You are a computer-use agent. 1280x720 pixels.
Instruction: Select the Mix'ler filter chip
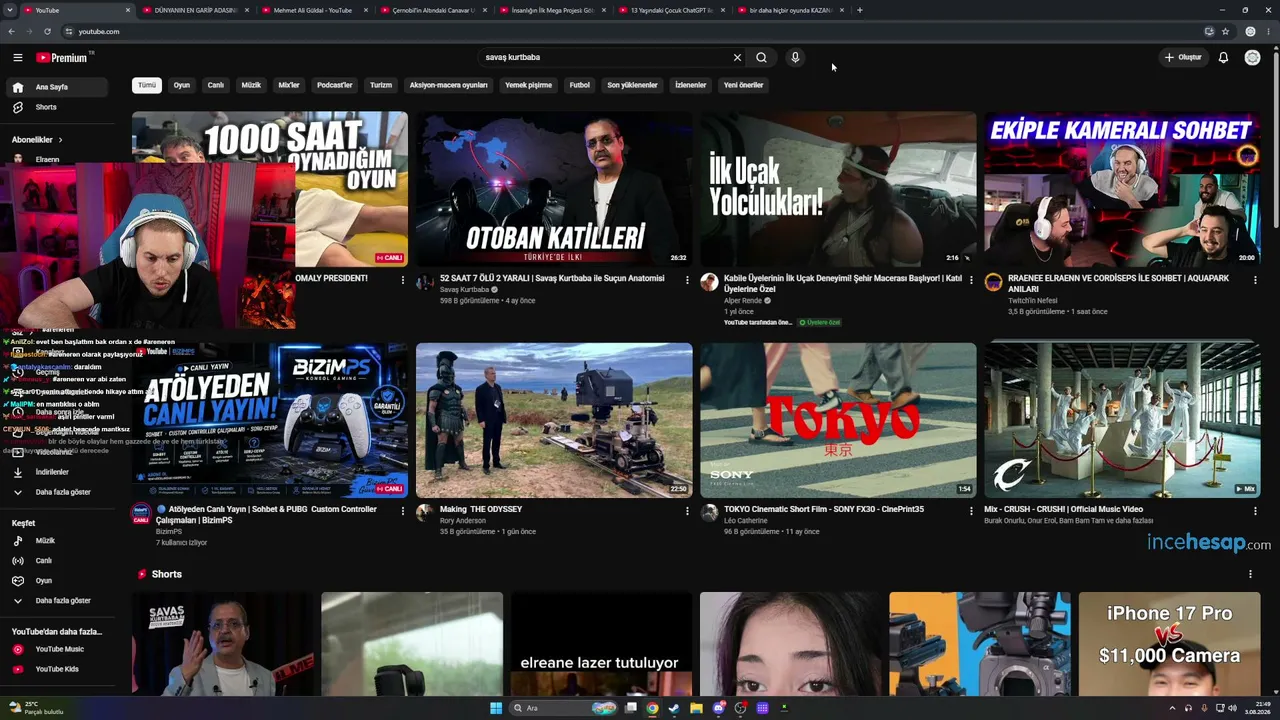[289, 85]
